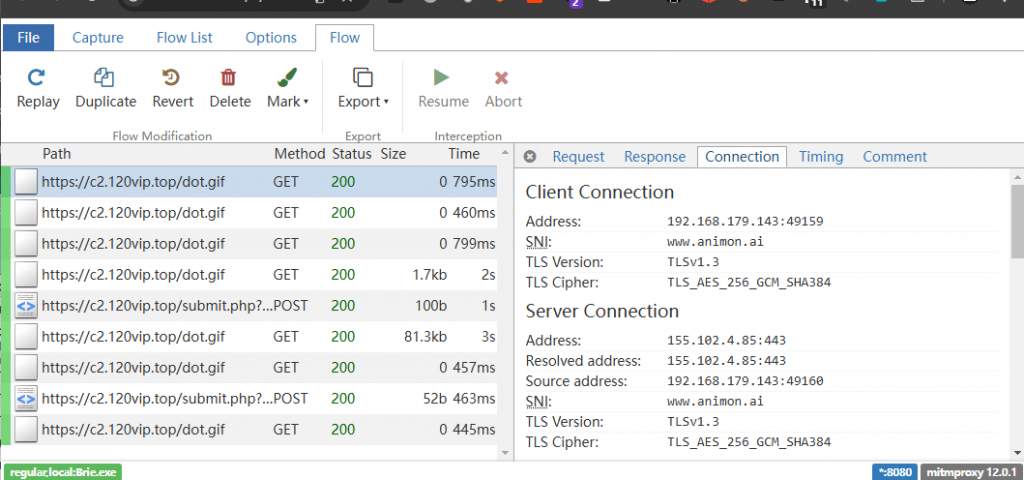Delete the selected flow with trash icon
The image size is (1024, 480).
(x=229, y=78)
